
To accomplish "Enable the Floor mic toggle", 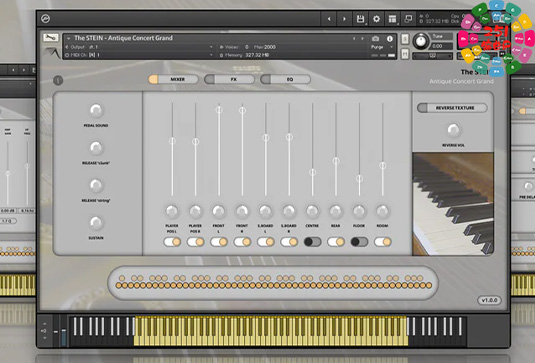I will coord(359,242).
